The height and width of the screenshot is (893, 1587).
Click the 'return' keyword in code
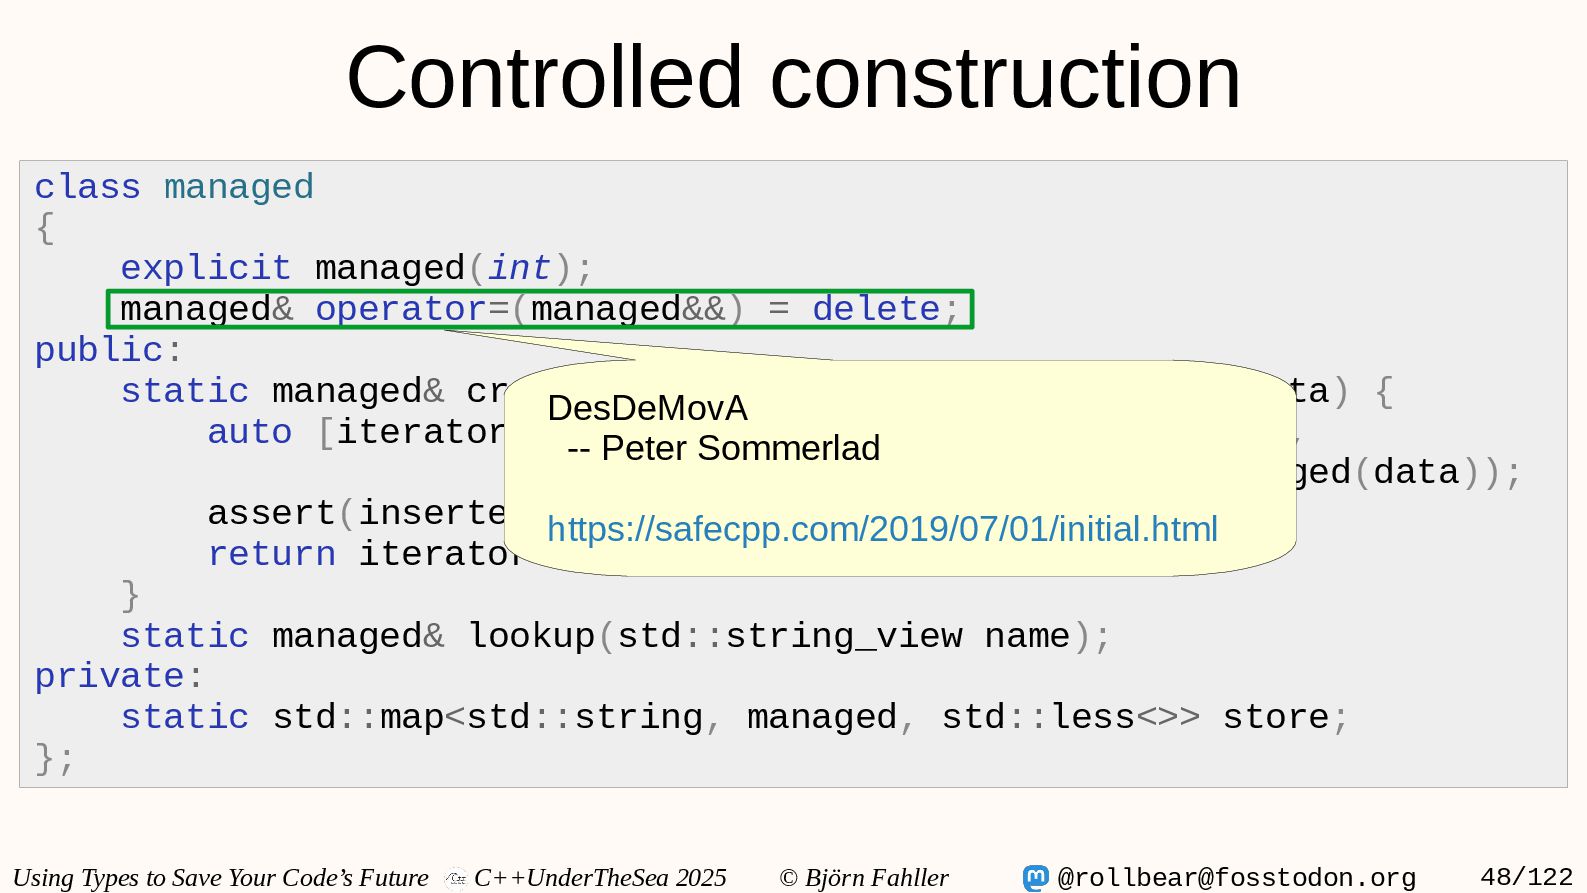click(x=271, y=554)
